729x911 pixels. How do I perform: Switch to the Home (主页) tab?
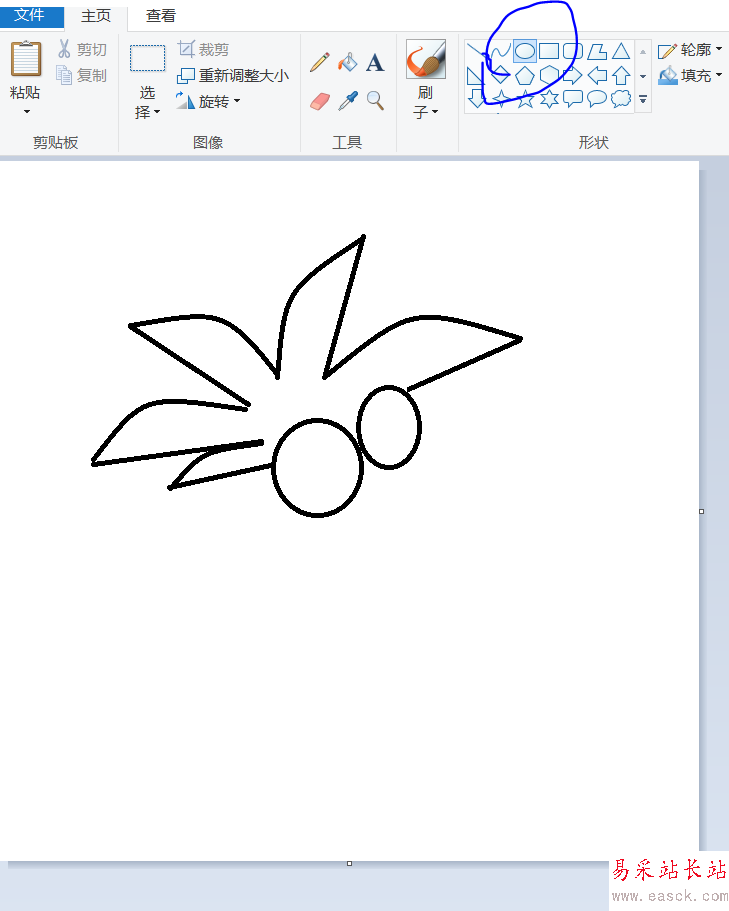(96, 16)
